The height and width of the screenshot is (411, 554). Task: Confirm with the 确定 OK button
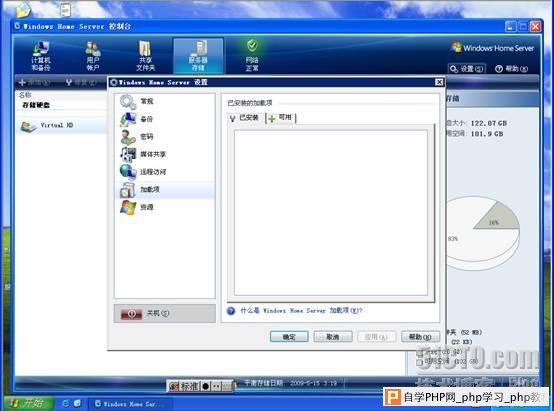coord(289,337)
